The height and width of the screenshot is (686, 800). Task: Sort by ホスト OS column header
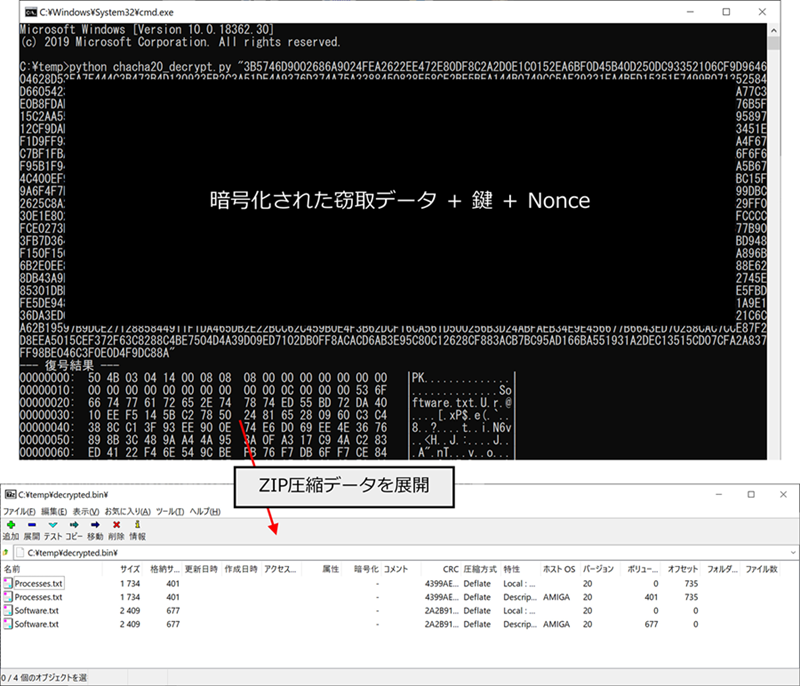coord(559,569)
